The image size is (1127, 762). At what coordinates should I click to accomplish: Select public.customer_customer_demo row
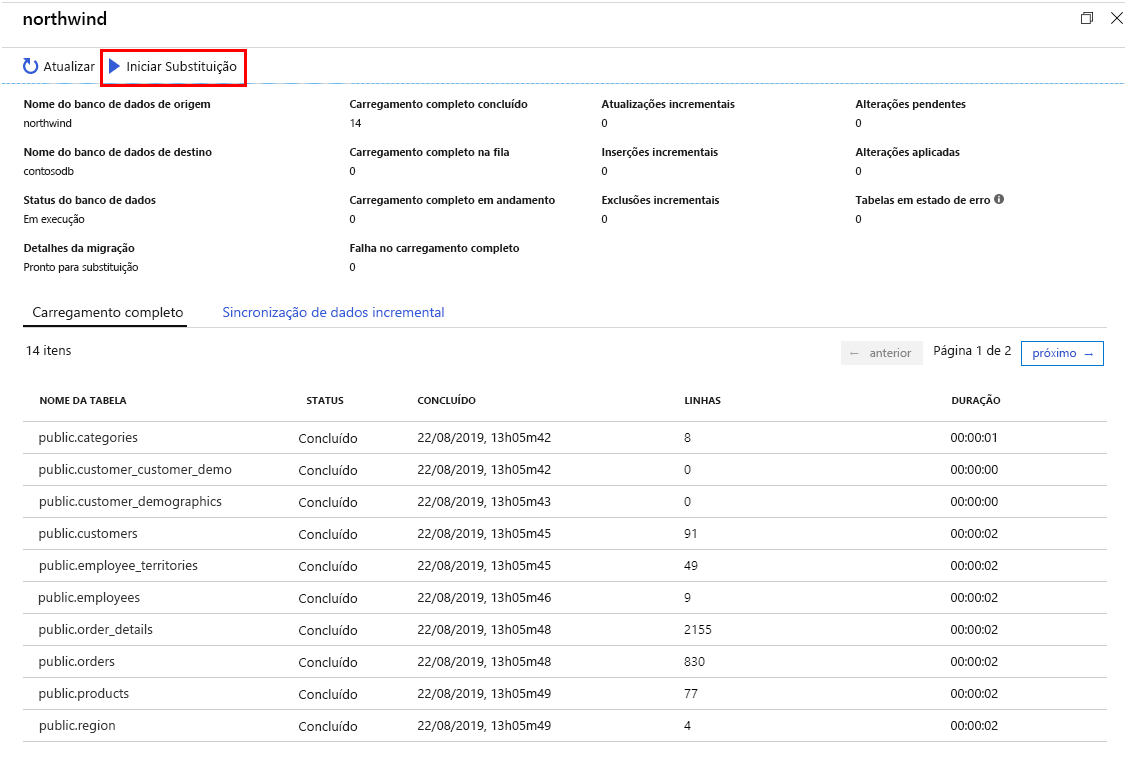(x=565, y=469)
